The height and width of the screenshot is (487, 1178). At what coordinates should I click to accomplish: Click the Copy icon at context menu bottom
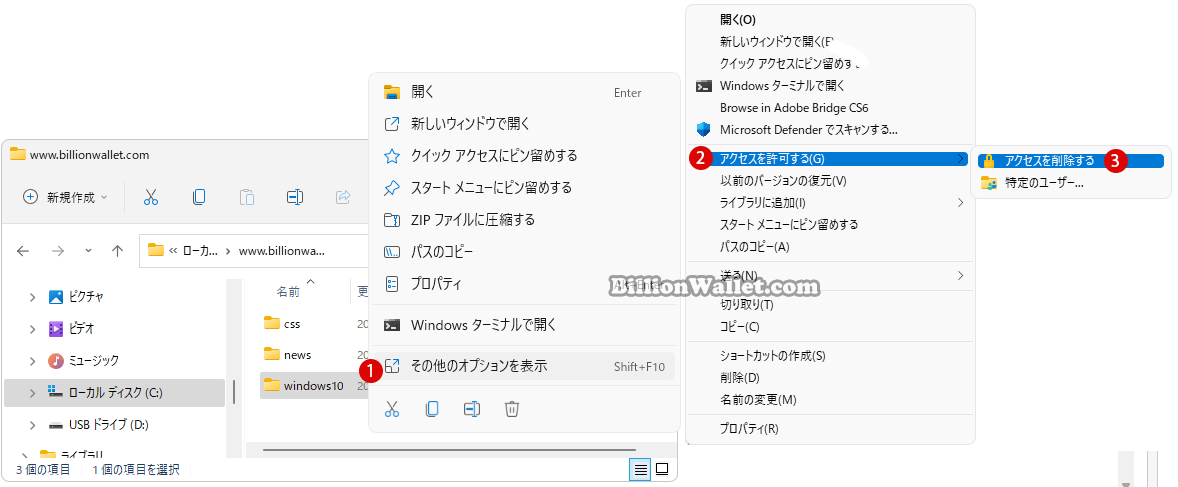(432, 409)
